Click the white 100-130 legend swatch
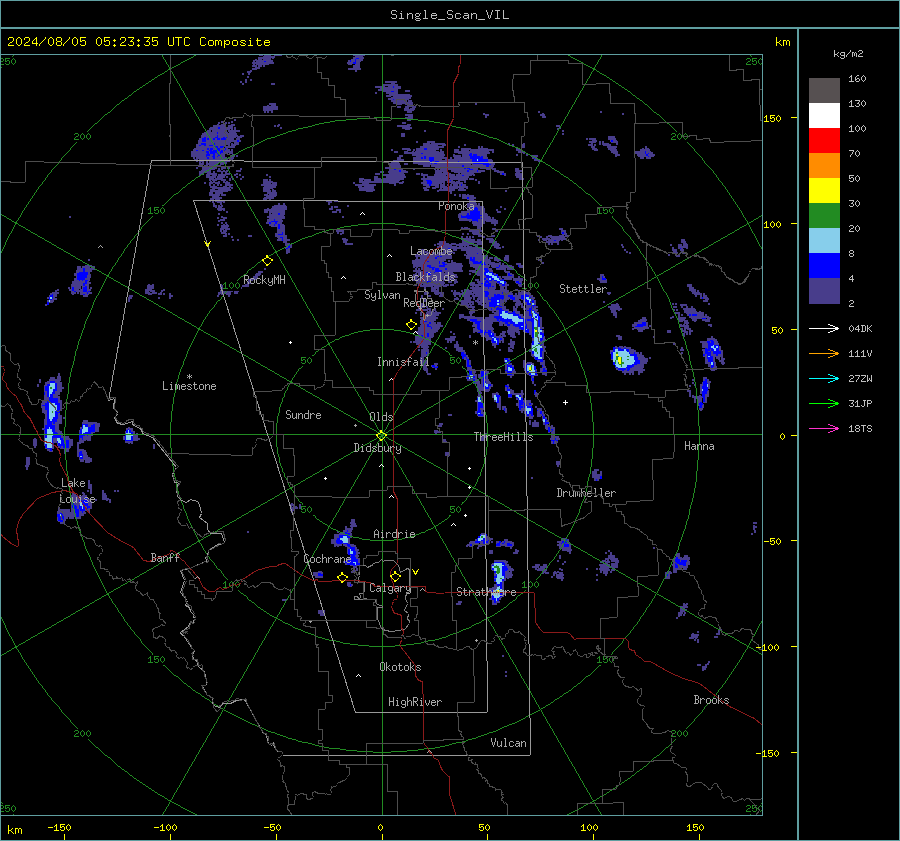Screen dimensions: 900x841 [824, 115]
